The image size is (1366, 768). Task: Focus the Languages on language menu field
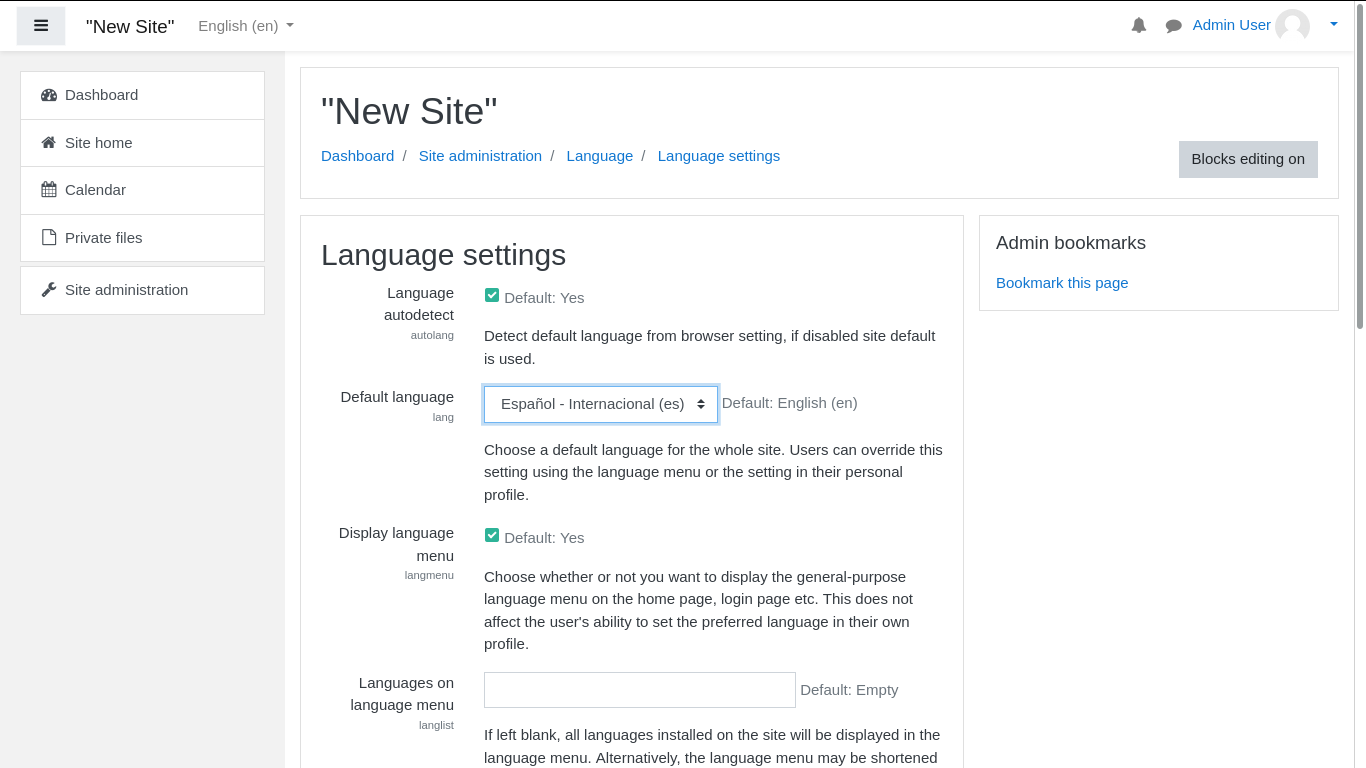coord(639,690)
